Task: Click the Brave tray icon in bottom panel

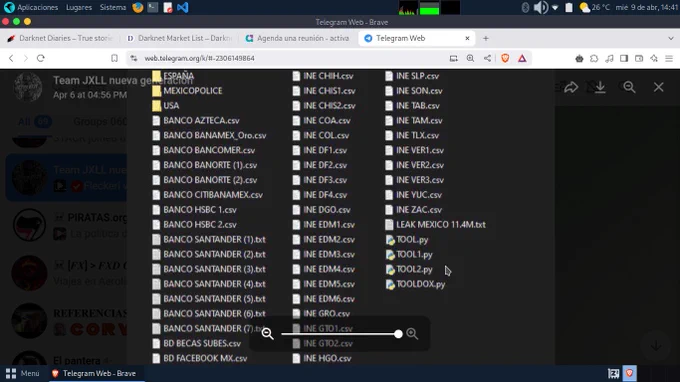Action: click(x=629, y=373)
